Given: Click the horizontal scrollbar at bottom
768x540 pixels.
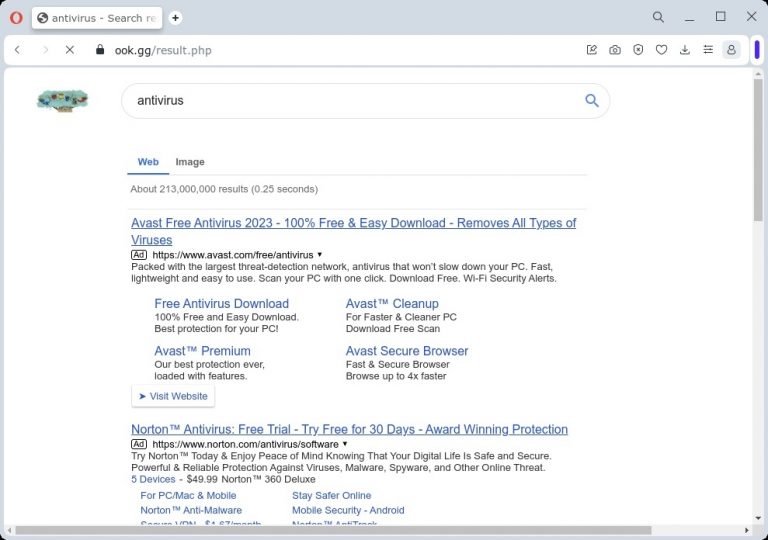Looking at the screenshot, I should 330,530.
